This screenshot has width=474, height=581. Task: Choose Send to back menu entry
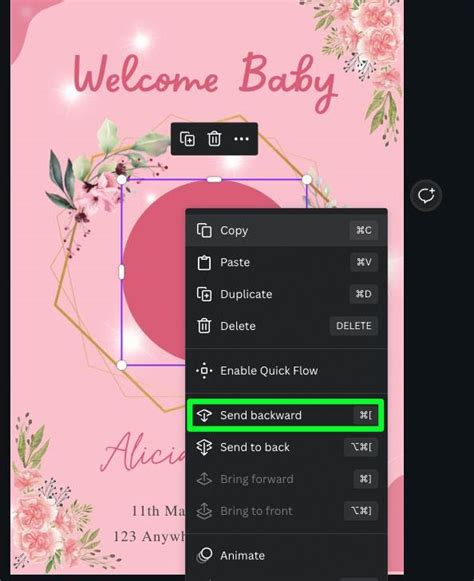286,447
